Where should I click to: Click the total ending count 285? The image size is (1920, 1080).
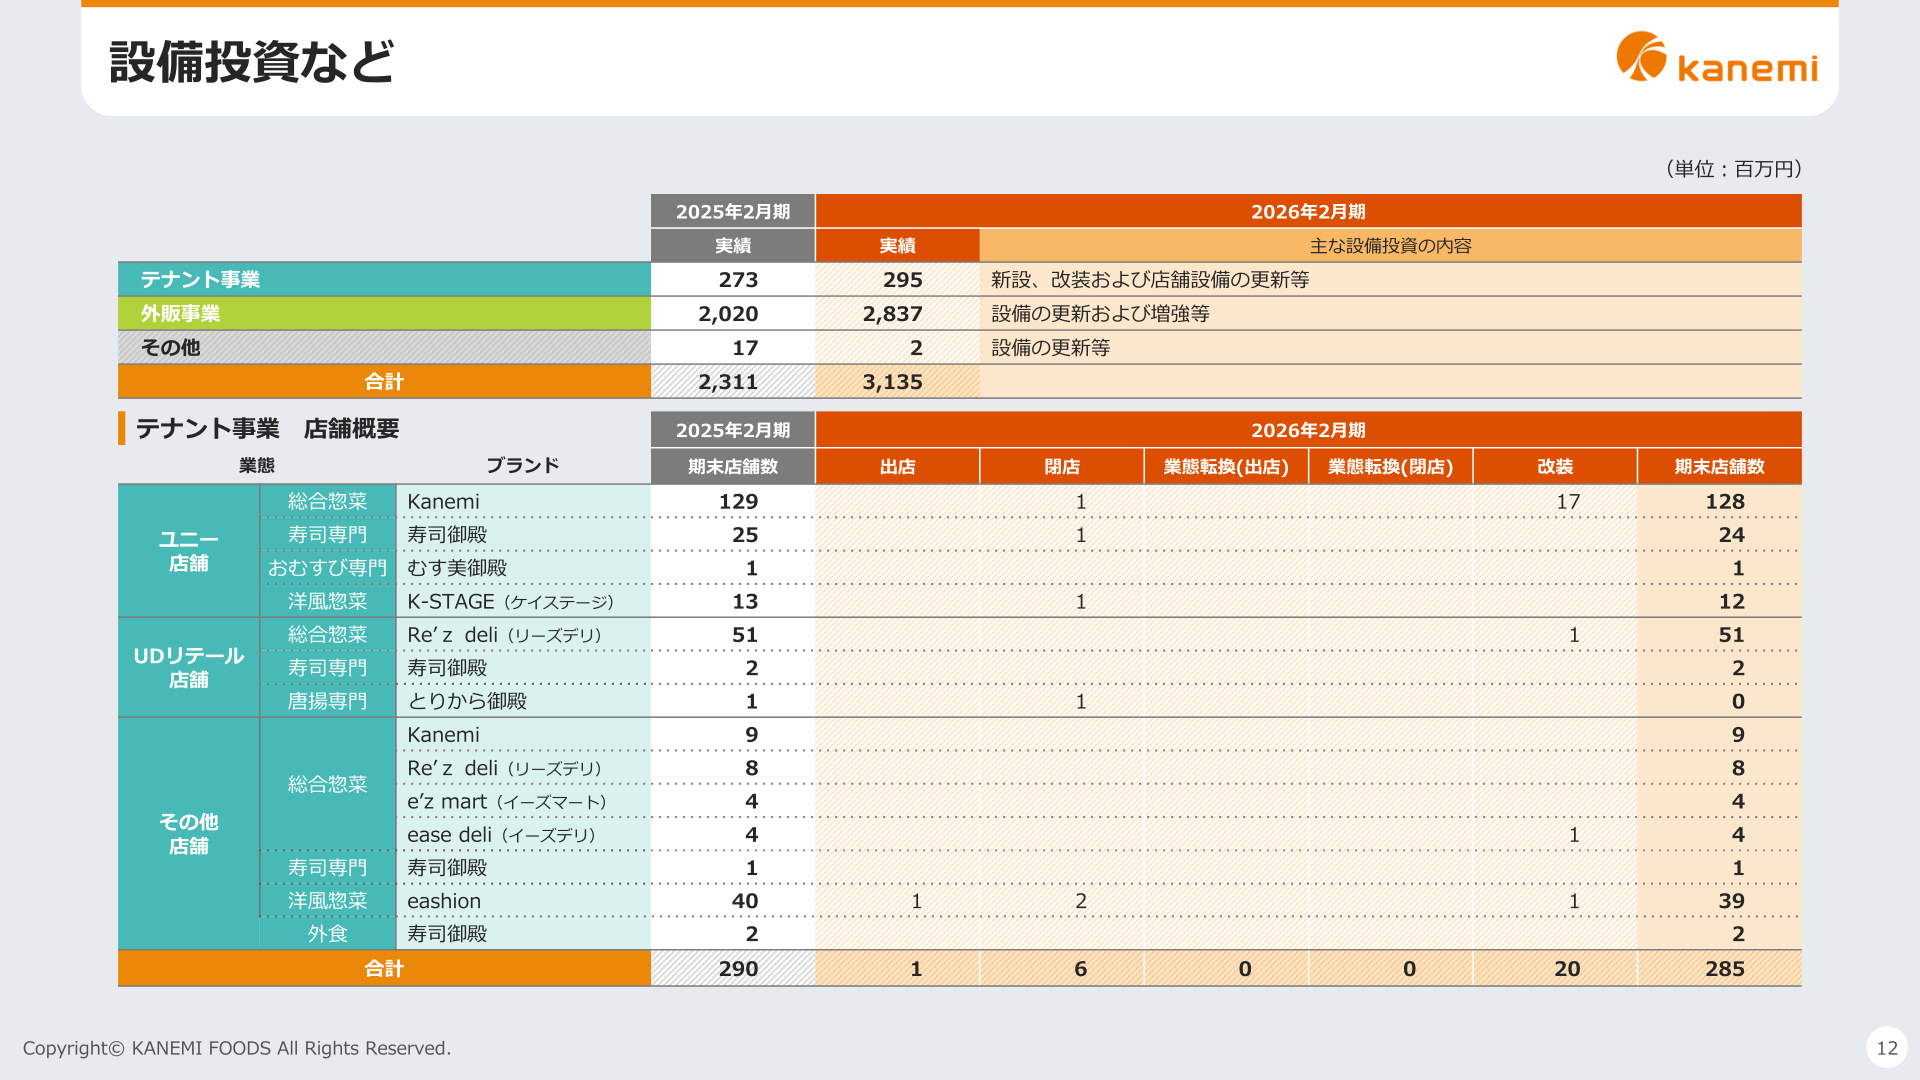[1725, 969]
